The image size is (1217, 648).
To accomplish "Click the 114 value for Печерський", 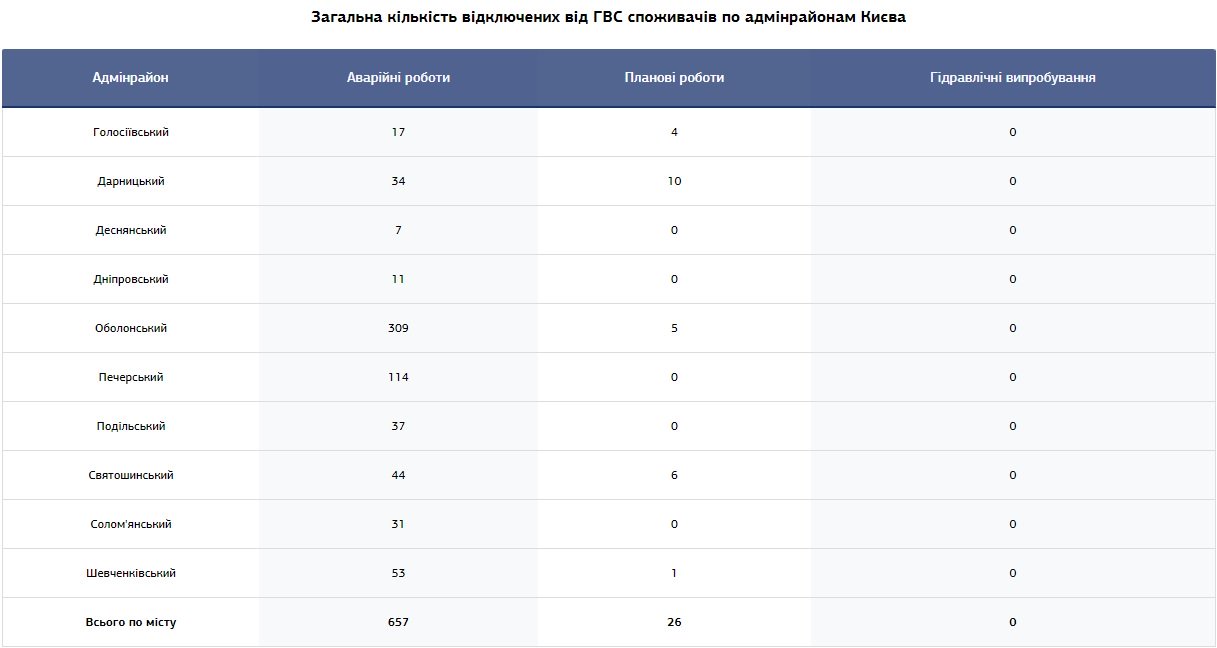I will pos(398,377).
